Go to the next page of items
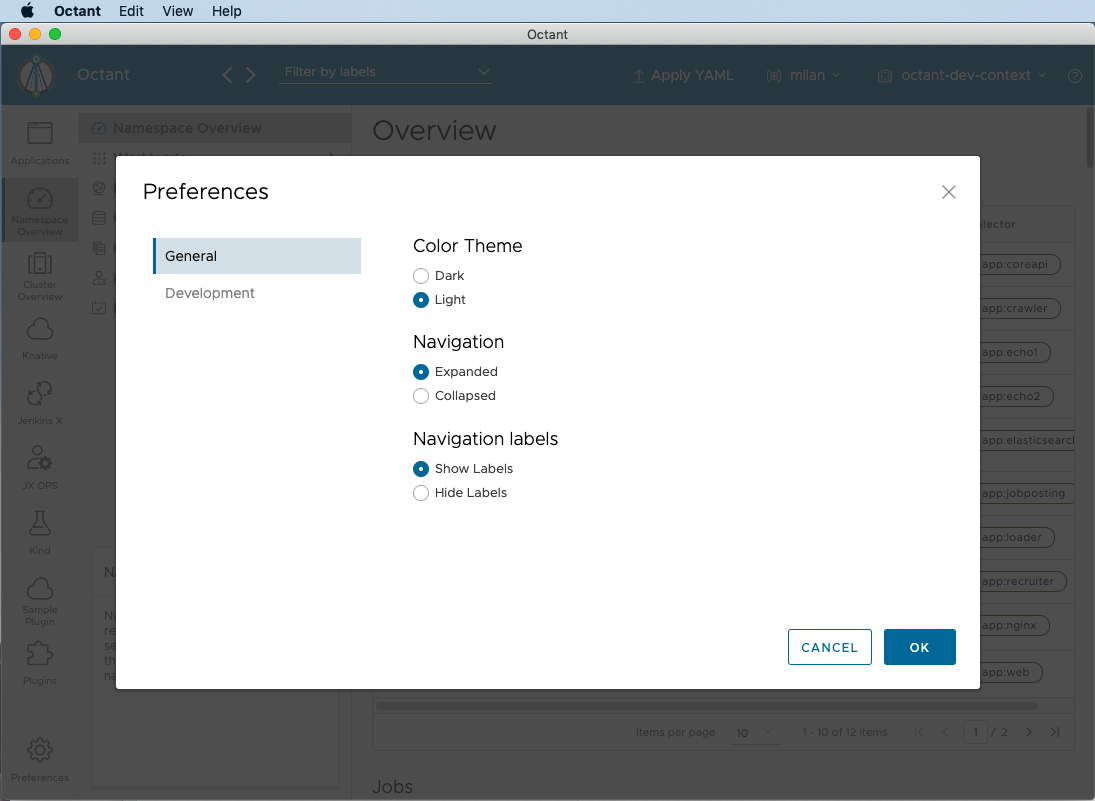Screen dimensions: 1095x801 pyautogui.click(x=1028, y=732)
